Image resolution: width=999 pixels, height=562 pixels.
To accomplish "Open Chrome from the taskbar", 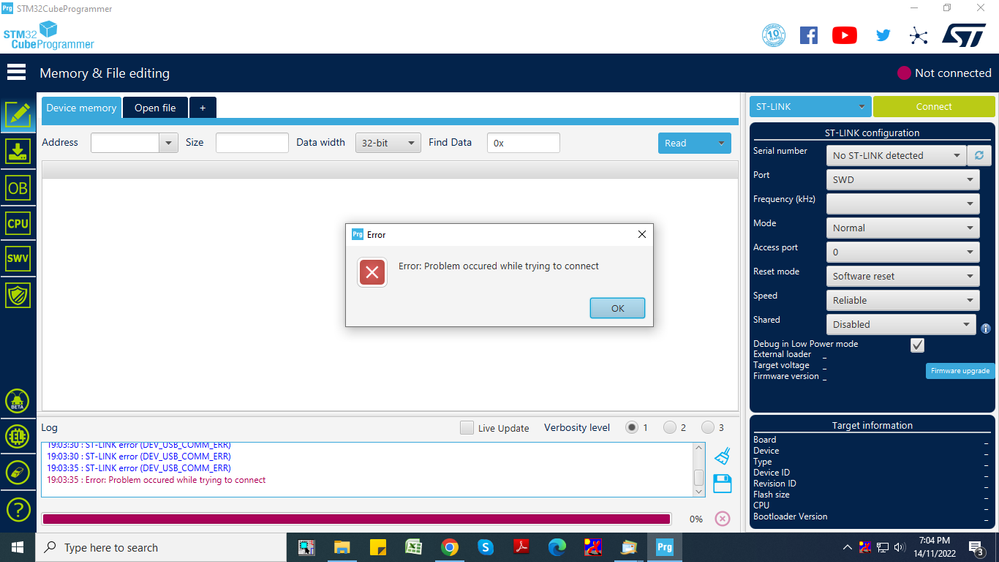I will click(x=450, y=547).
